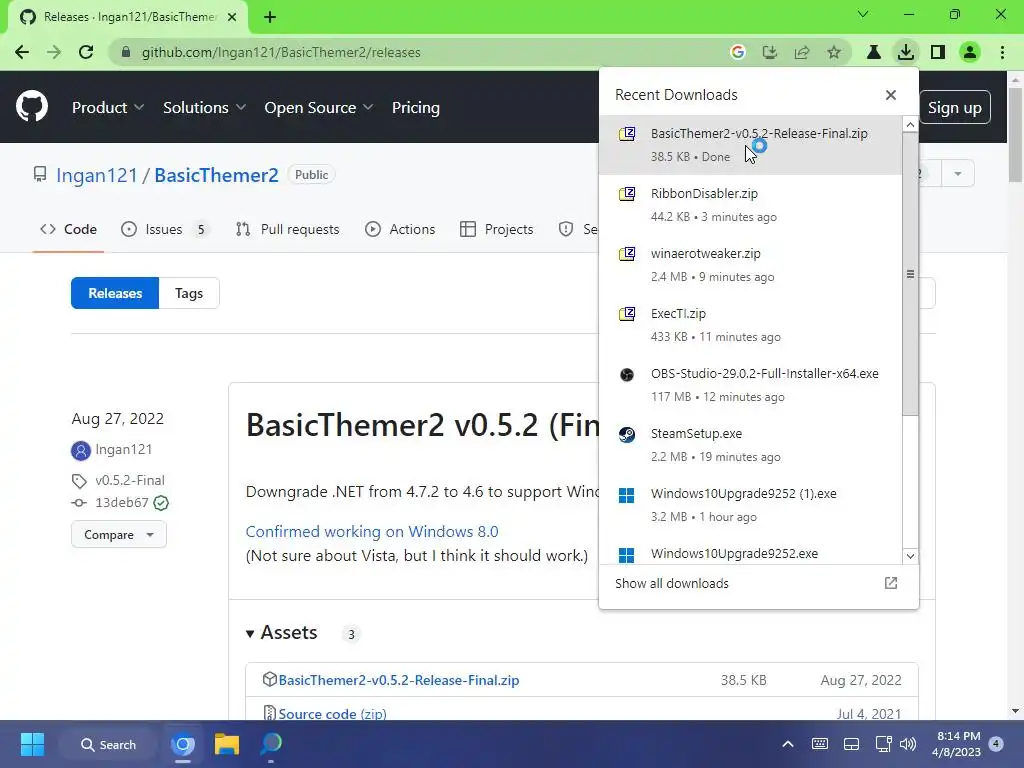1024x768 pixels.
Task: Open Chrome Labs flask icon
Action: pos(874,52)
